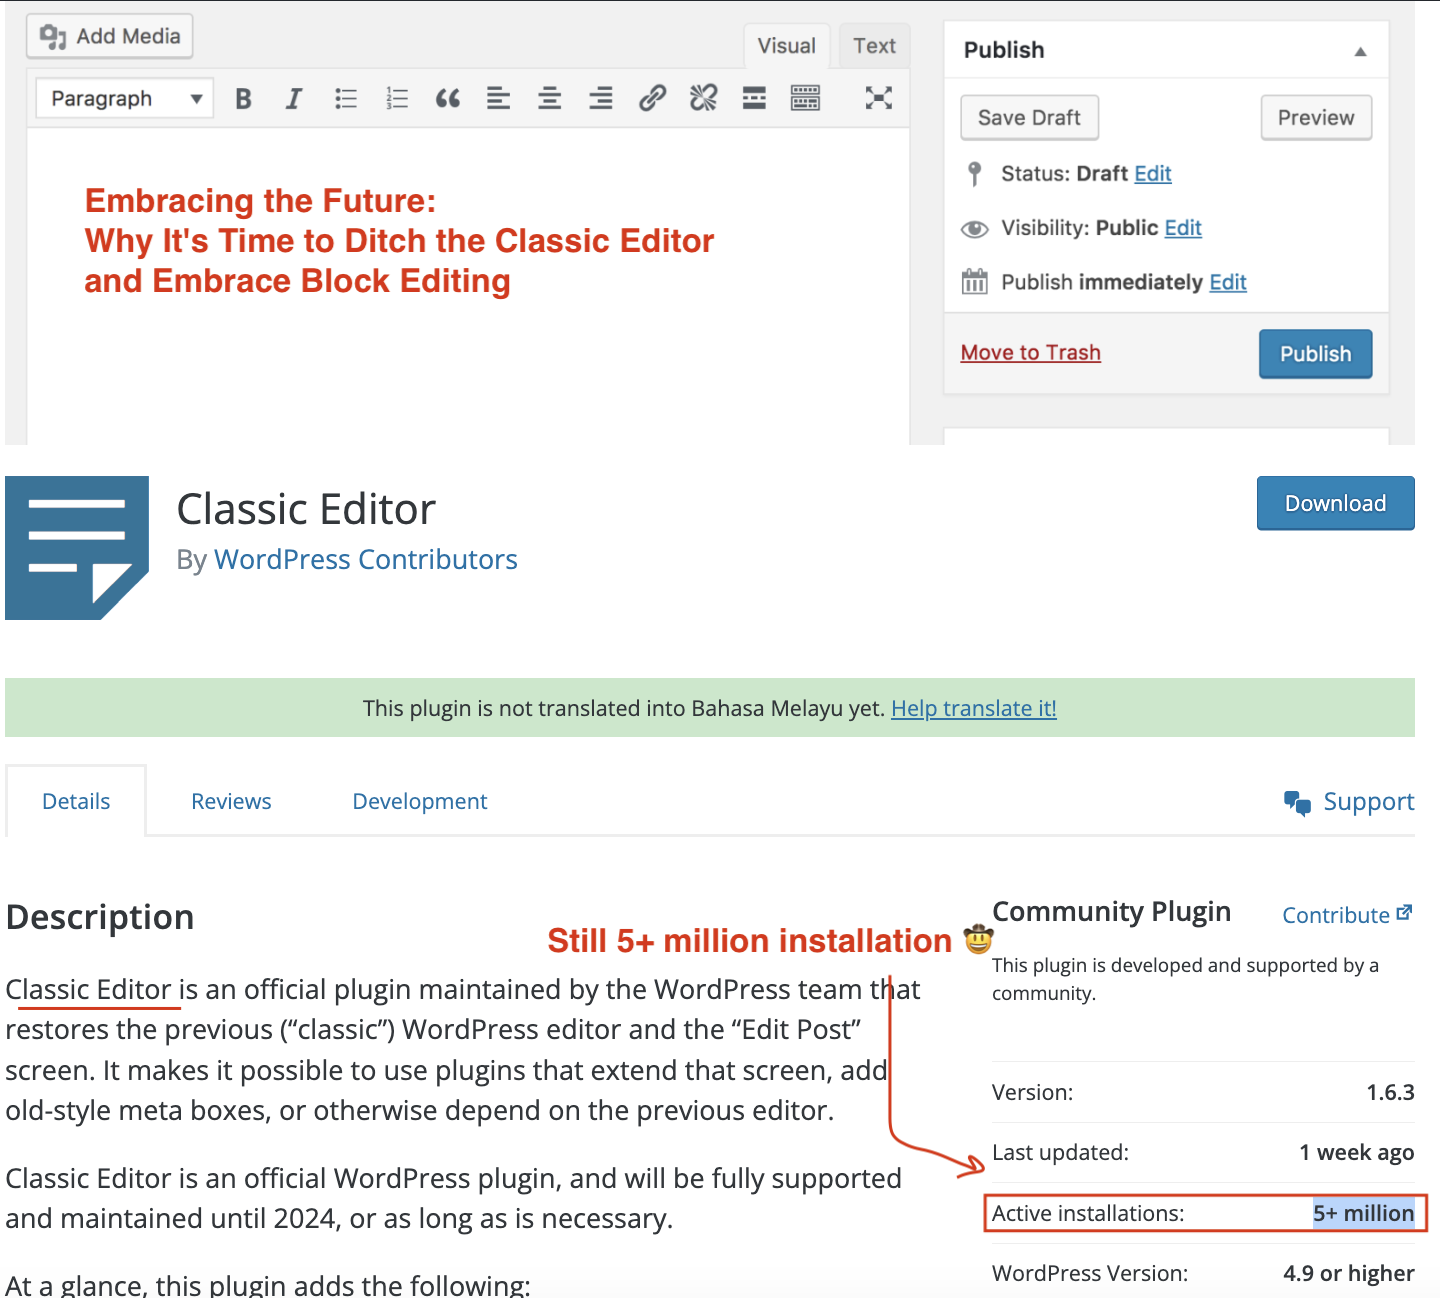Click the publish calendar icon
This screenshot has width=1440, height=1298.
coord(974,282)
